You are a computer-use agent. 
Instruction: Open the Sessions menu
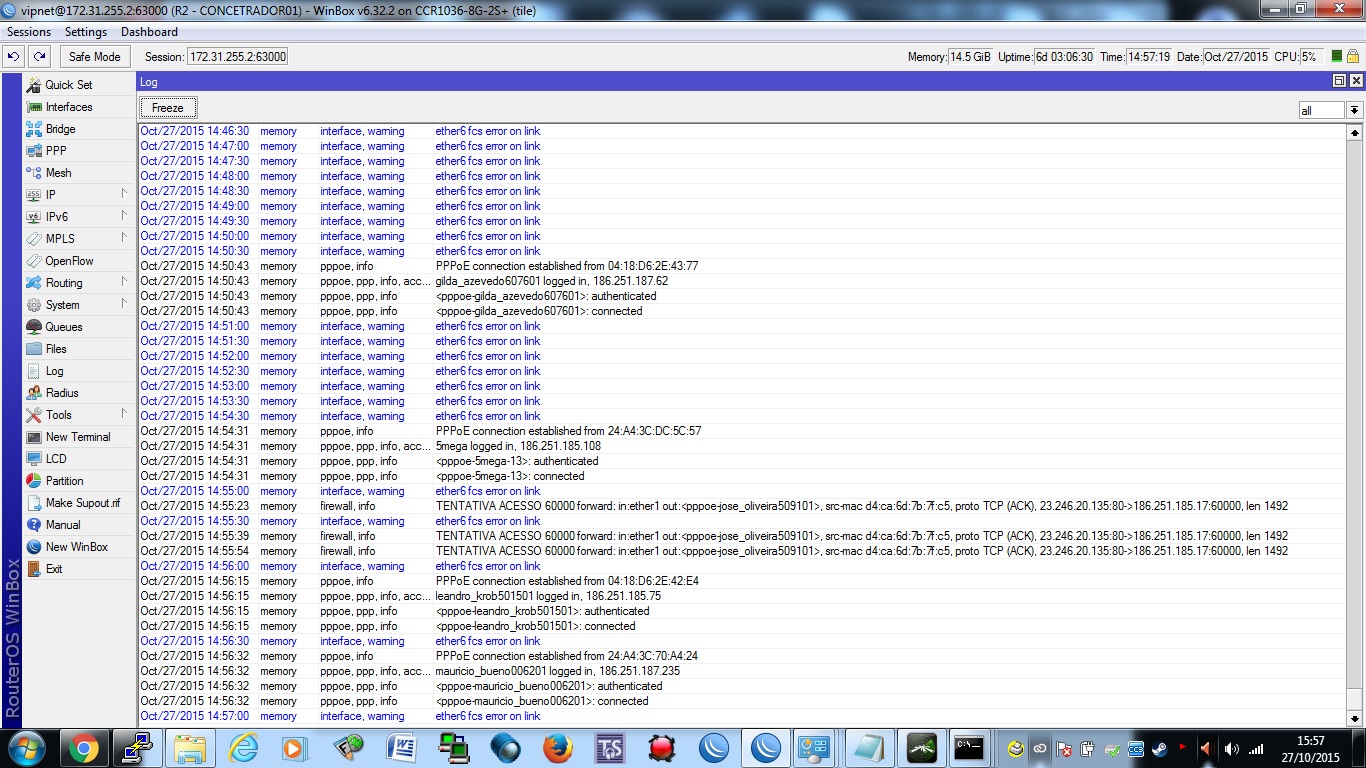click(x=29, y=32)
